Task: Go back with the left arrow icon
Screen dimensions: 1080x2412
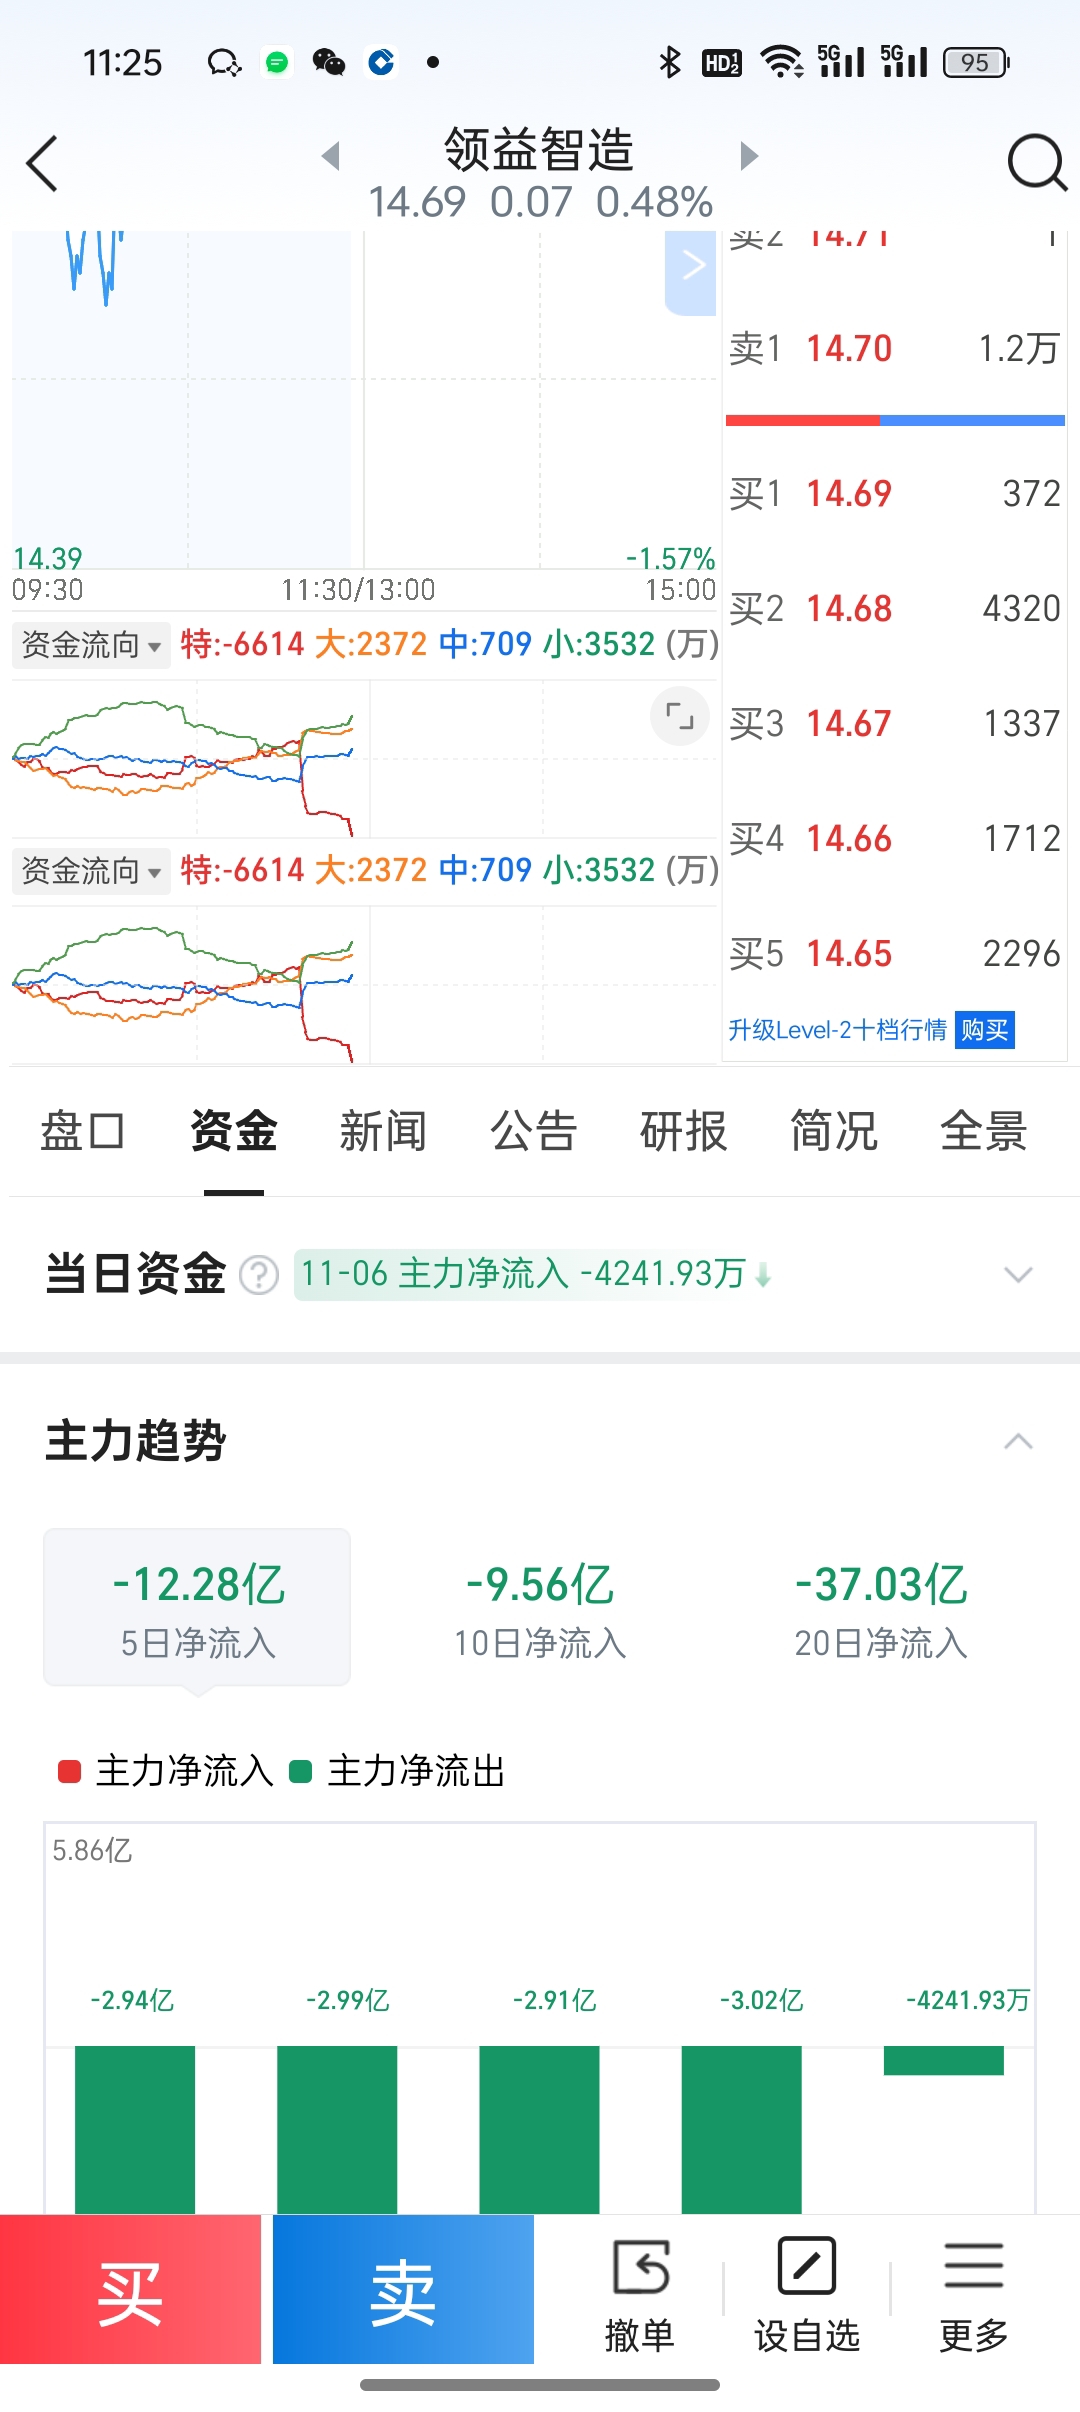Action: pyautogui.click(x=42, y=163)
